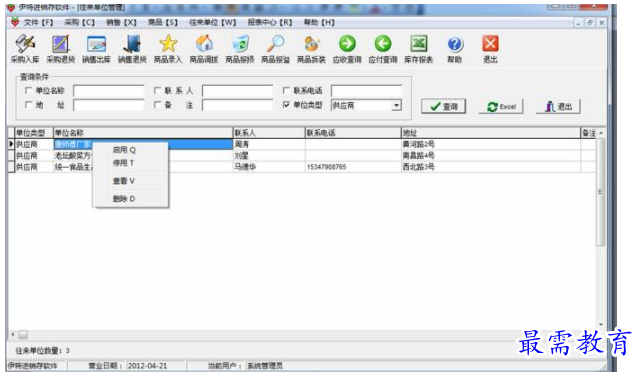
Task: Select the cell with phone 15347908765
Action: point(353,167)
